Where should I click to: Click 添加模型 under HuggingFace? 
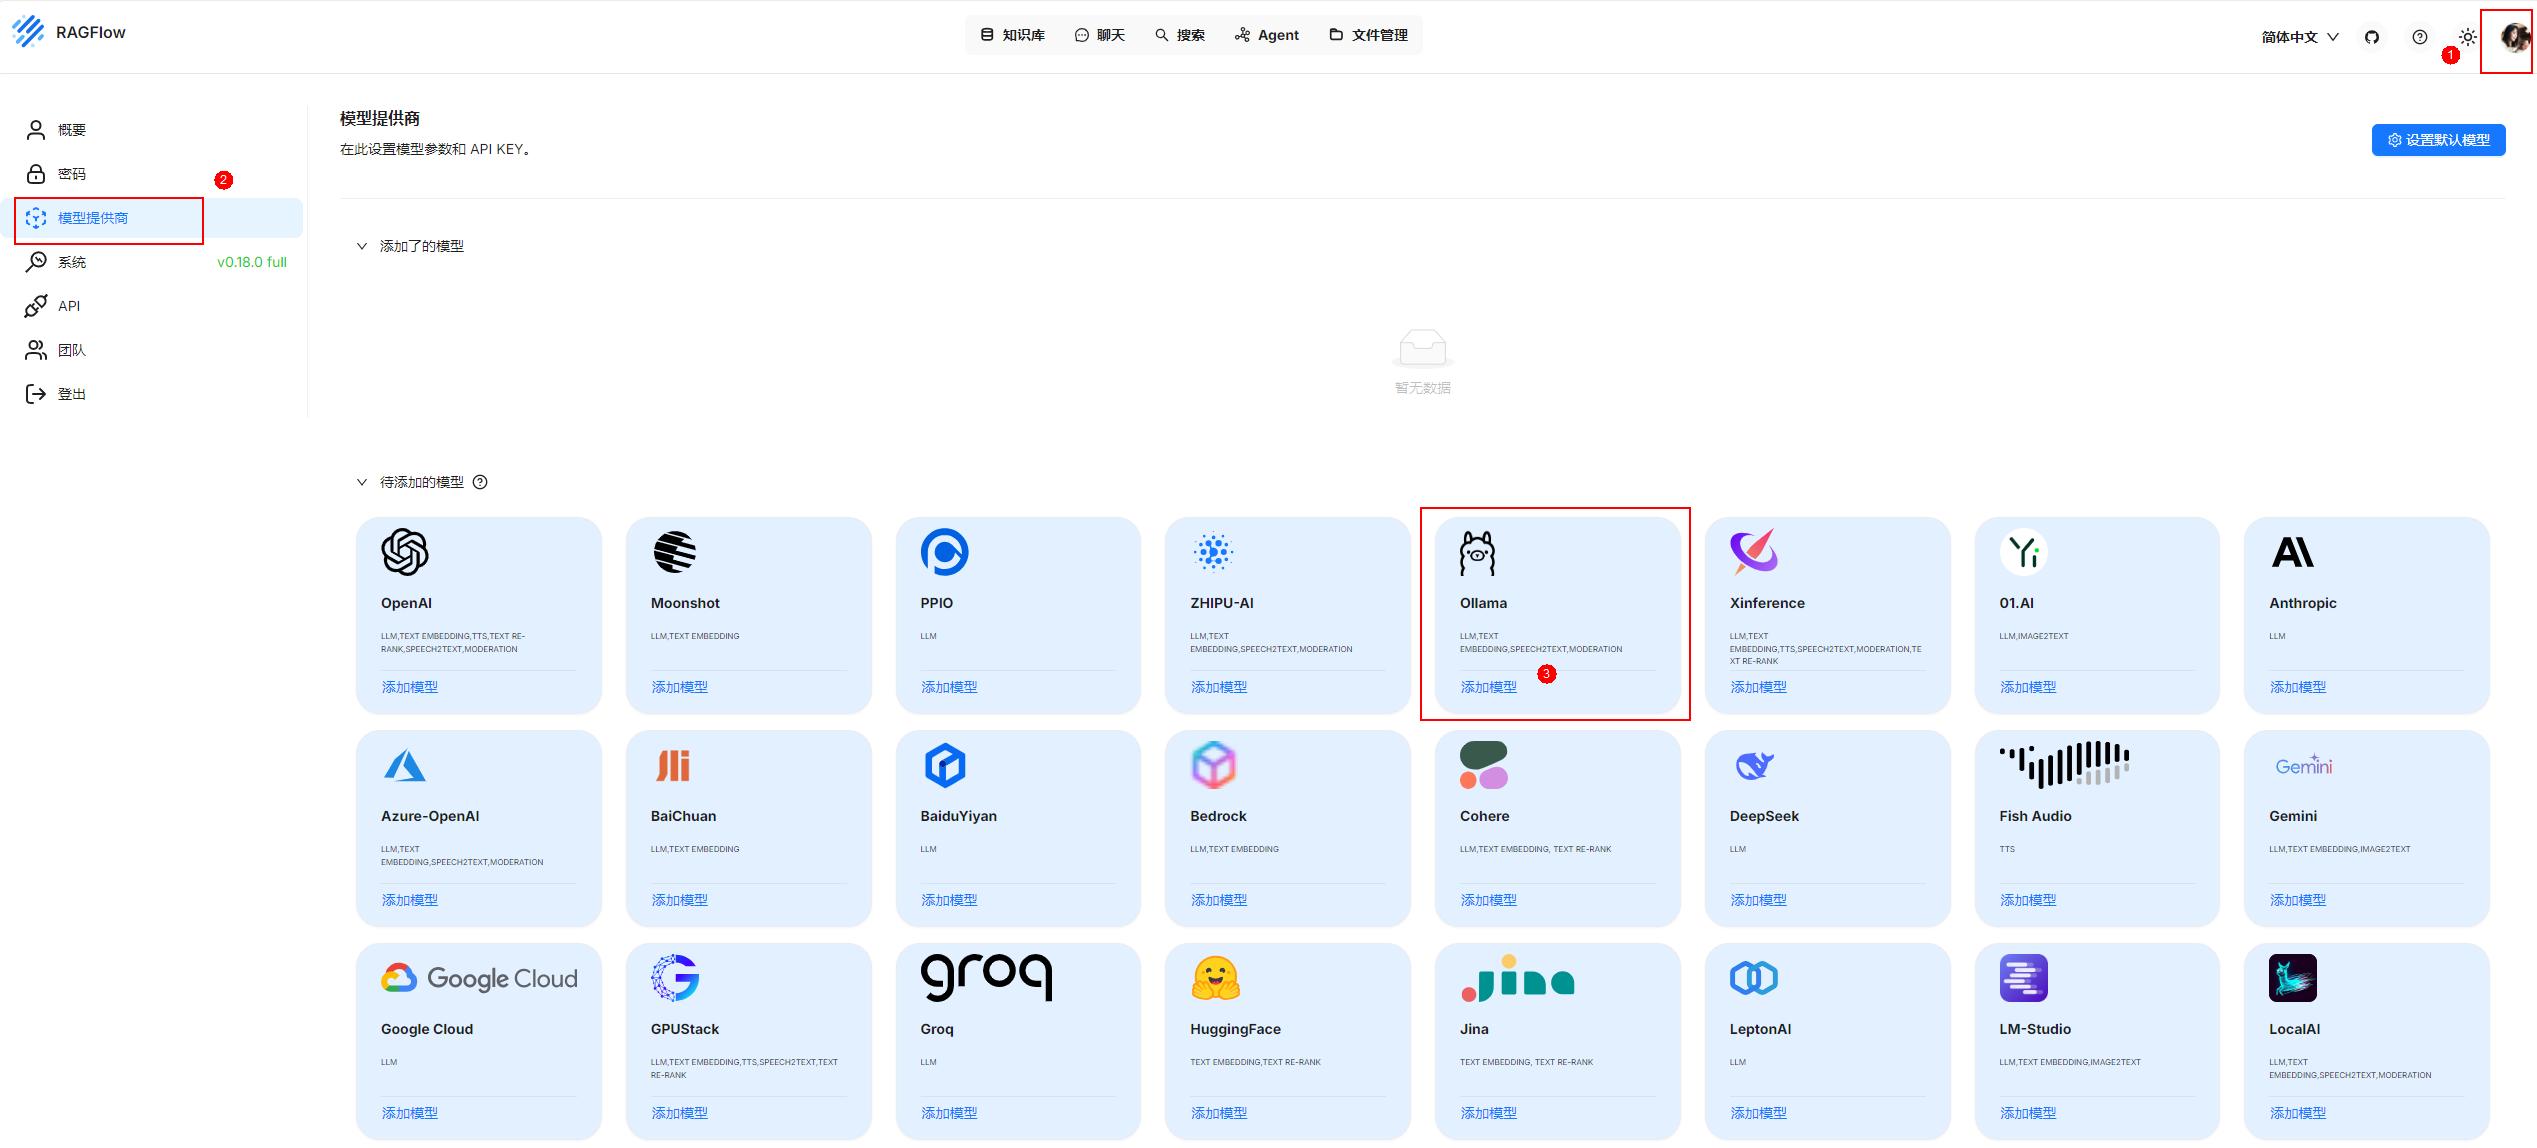(1219, 1113)
